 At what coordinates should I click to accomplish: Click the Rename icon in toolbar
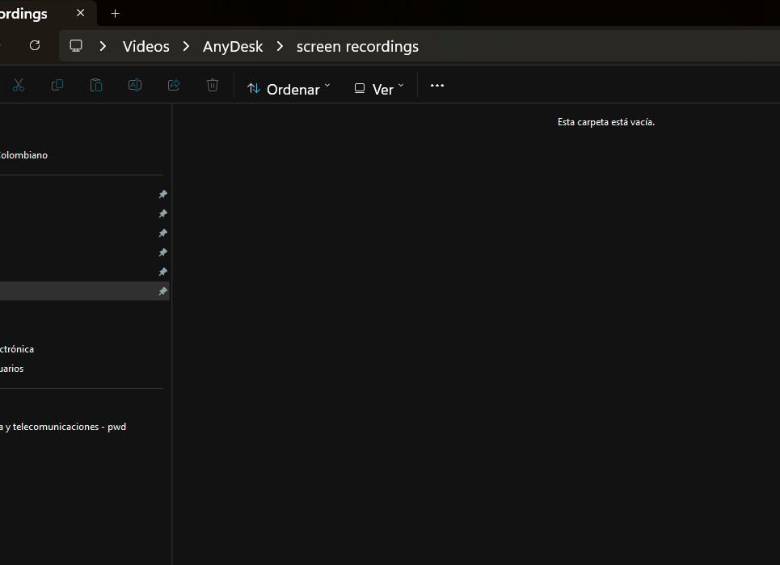tap(135, 86)
